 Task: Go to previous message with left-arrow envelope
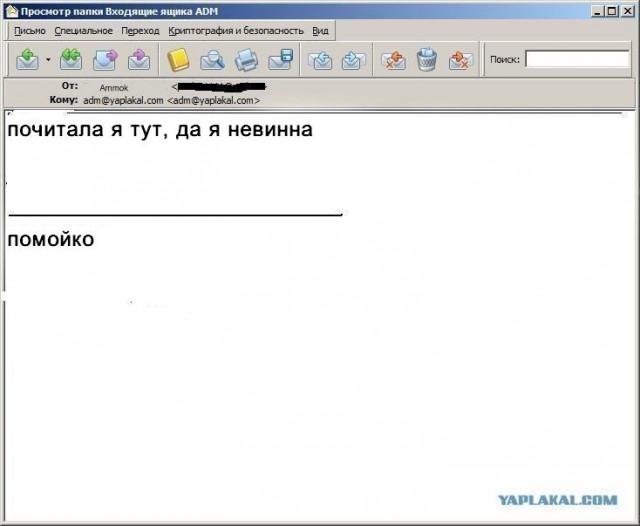320,60
